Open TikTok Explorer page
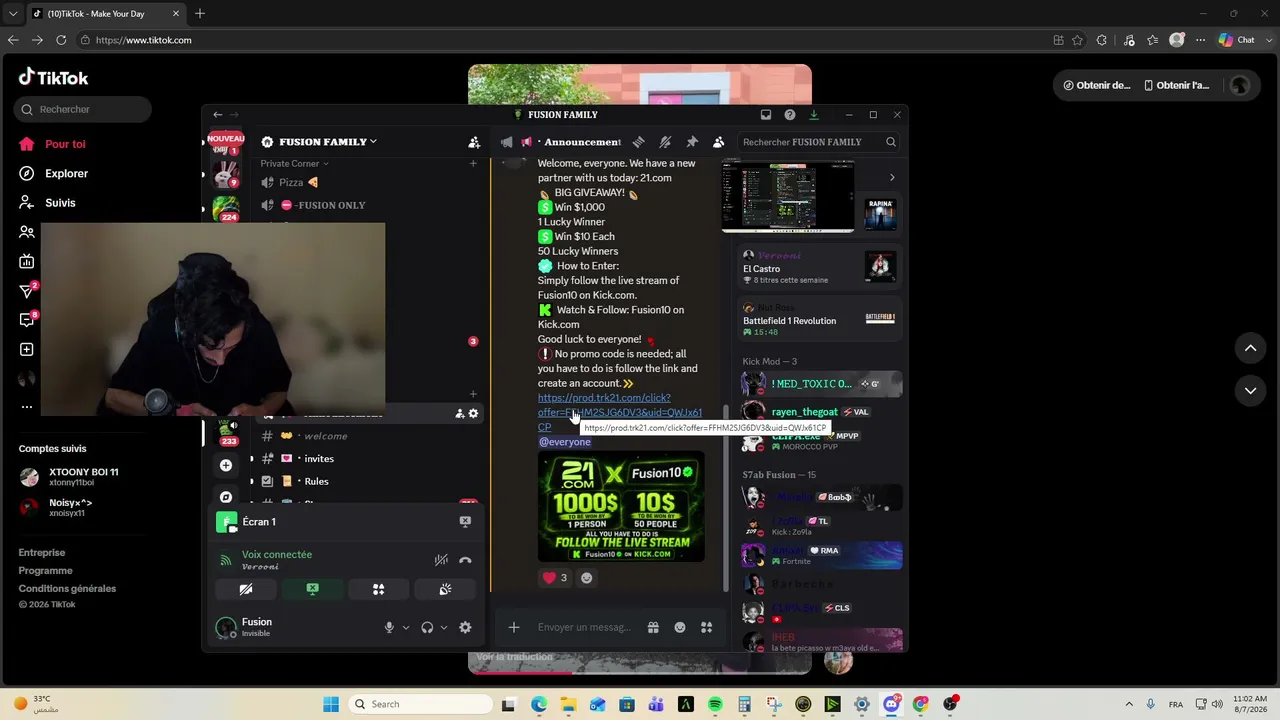1280x720 pixels. click(54, 173)
